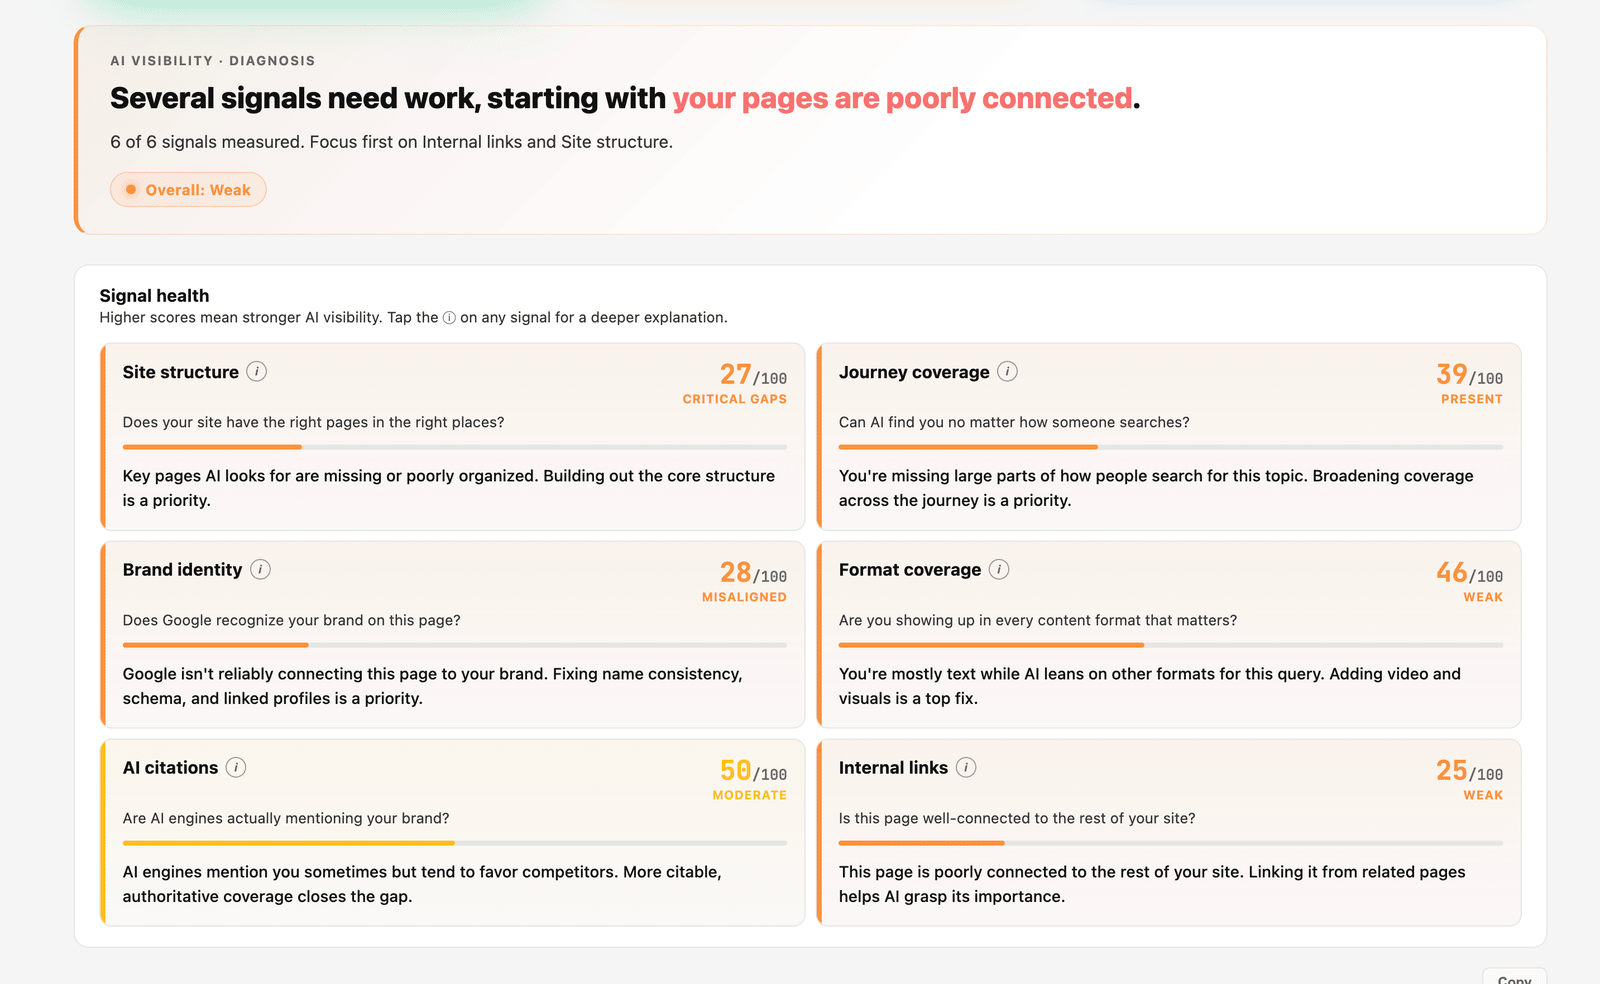Viewport: 1600px width, 984px height.
Task: Click the 28/100 Brand identity score
Action: pyautogui.click(x=754, y=573)
